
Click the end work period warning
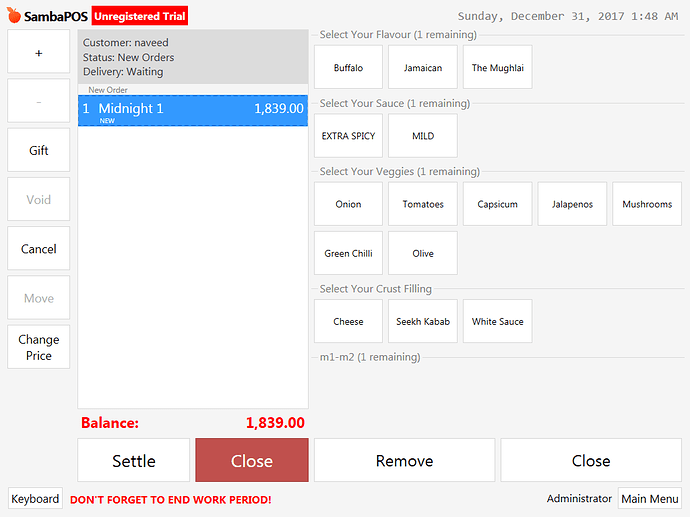click(171, 500)
